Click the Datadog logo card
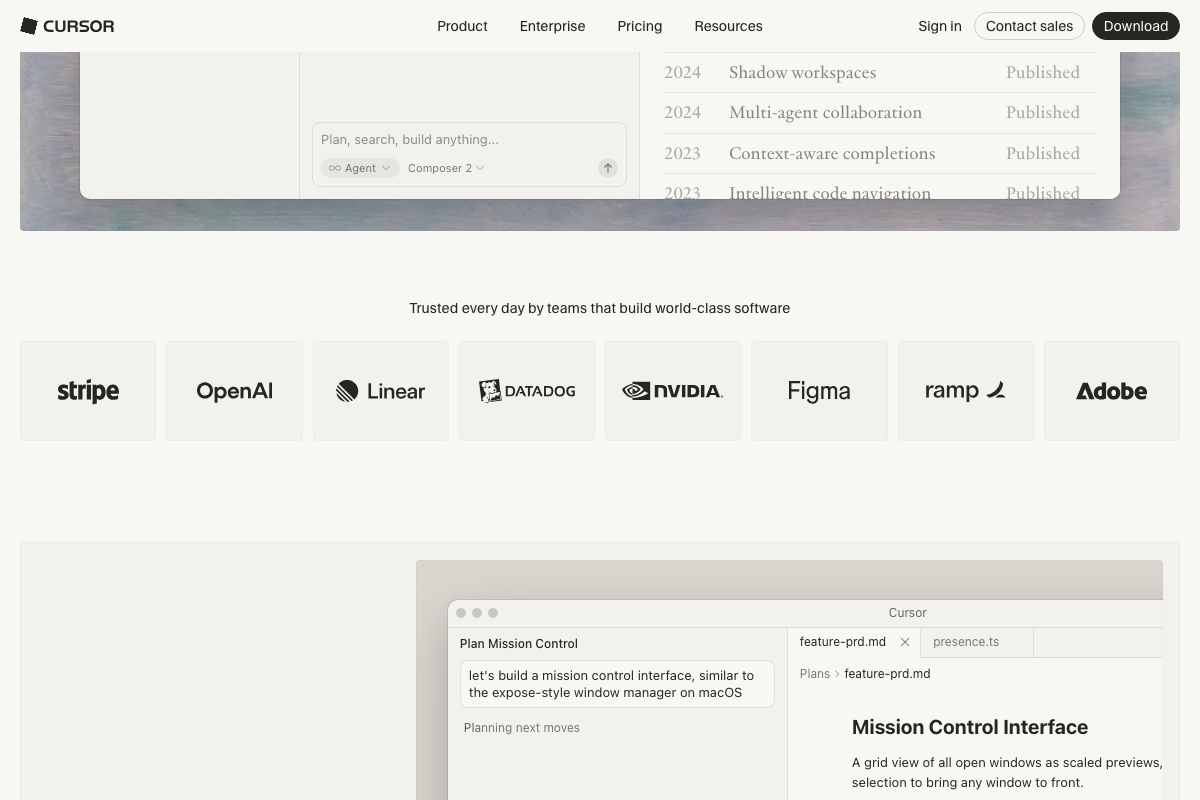Image resolution: width=1200 pixels, height=800 pixels. [x=527, y=391]
